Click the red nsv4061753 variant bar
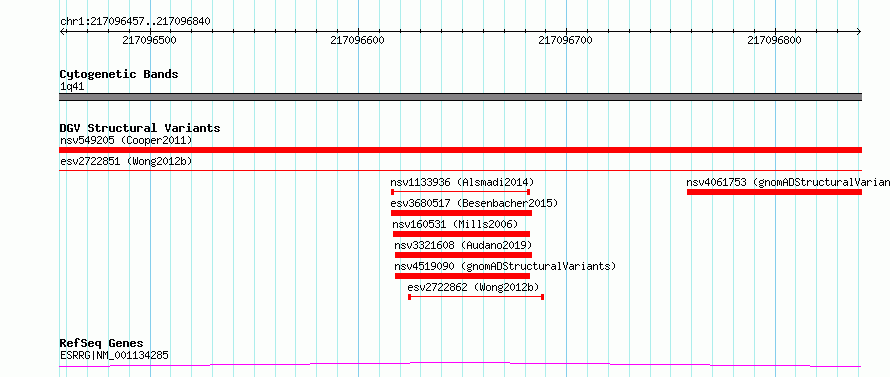The image size is (890, 377). (774, 192)
